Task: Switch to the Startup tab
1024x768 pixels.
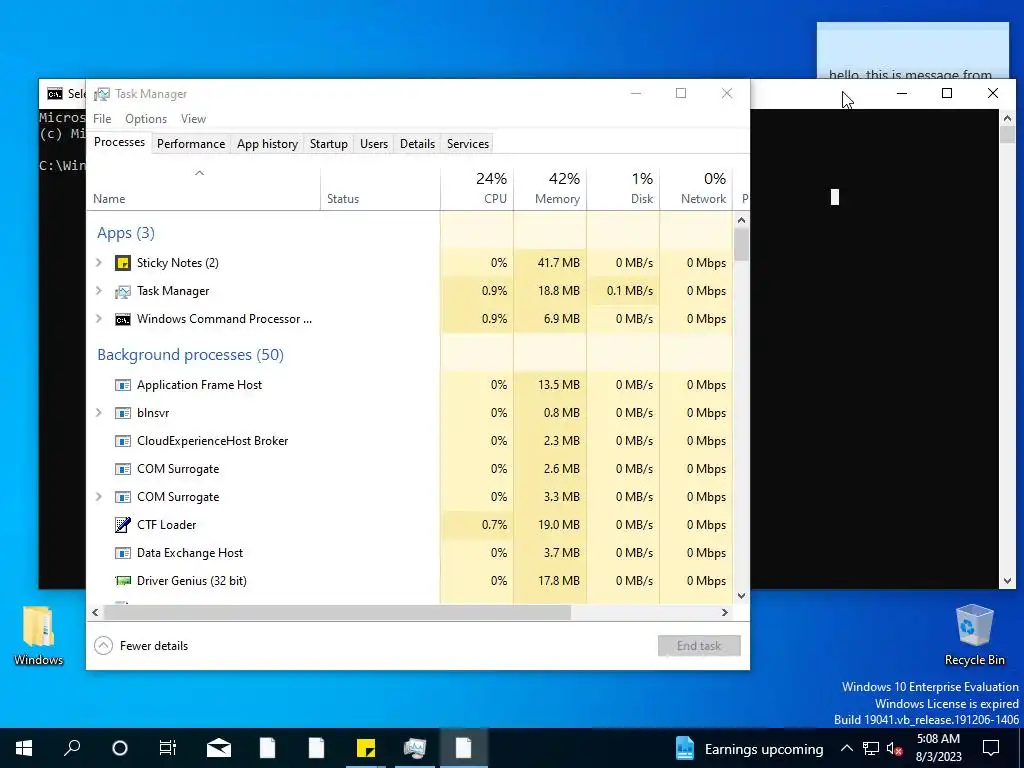Action: (x=328, y=144)
